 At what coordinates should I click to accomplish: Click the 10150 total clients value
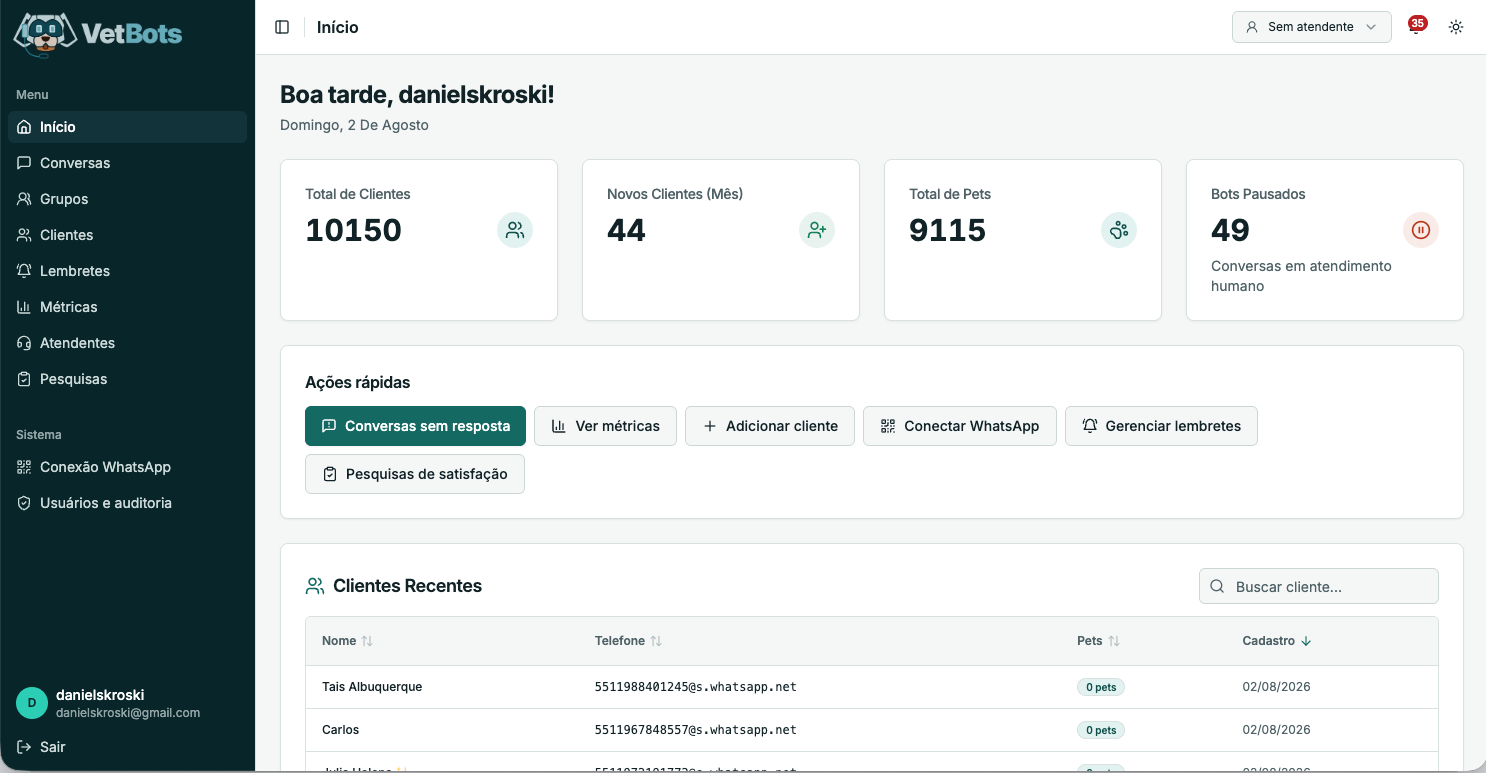[354, 230]
